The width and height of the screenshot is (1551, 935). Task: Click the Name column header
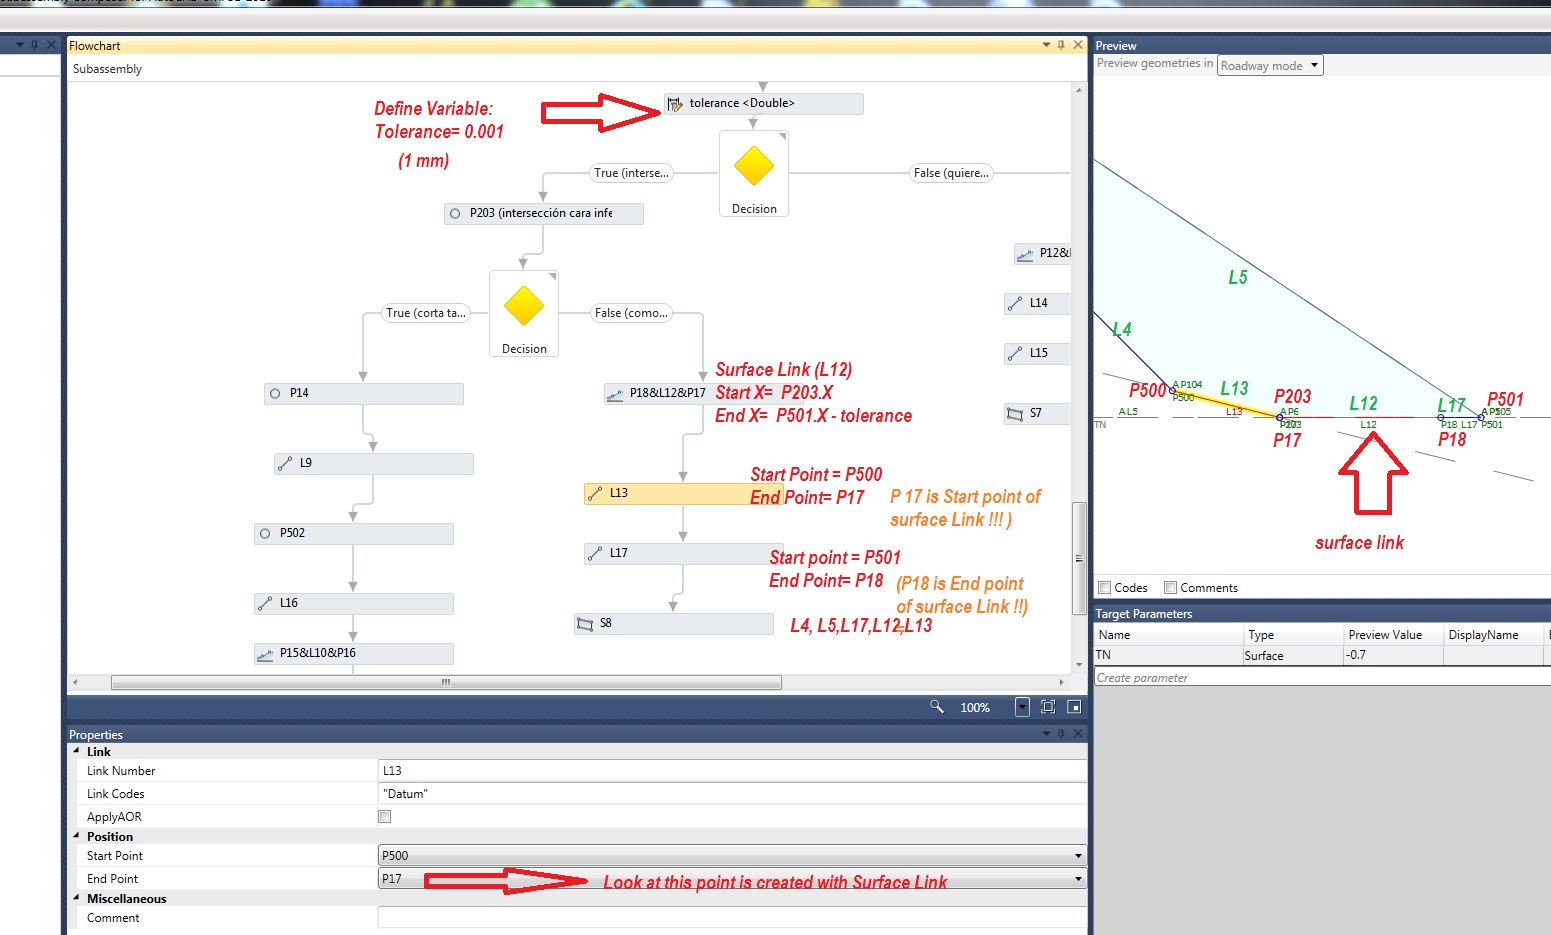[1168, 635]
